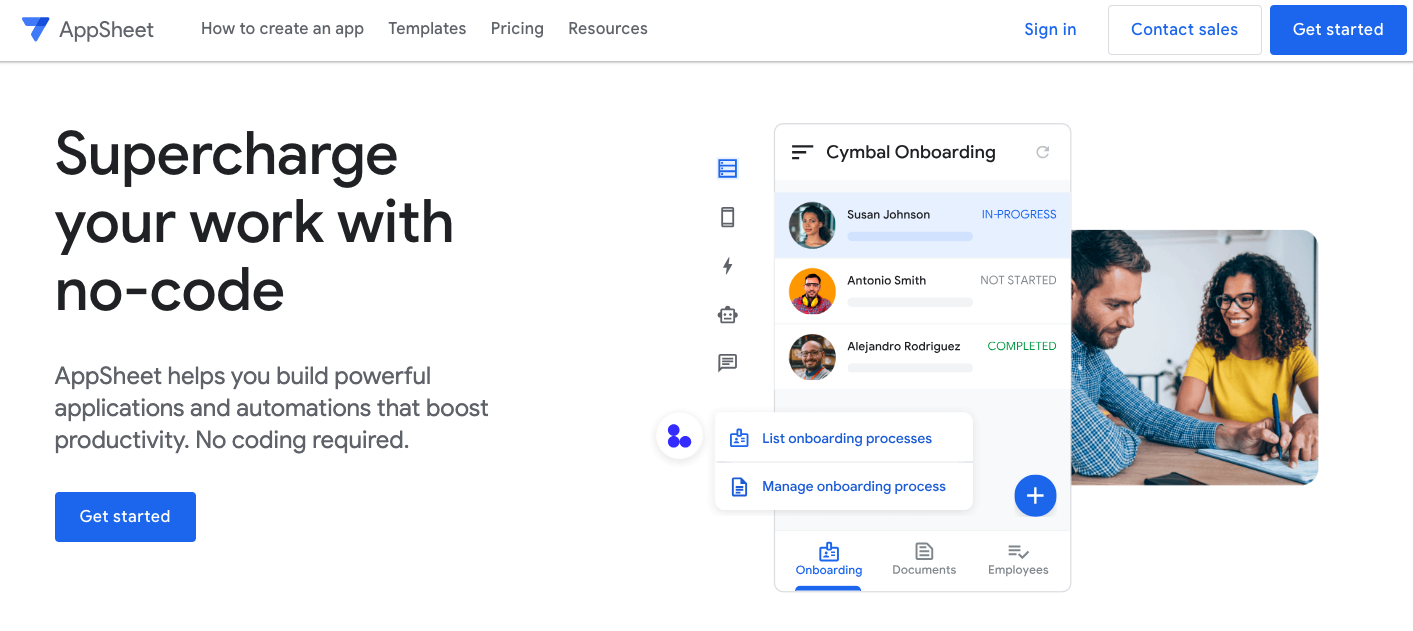Open the Resources menu
1413x631 pixels.
608,29
